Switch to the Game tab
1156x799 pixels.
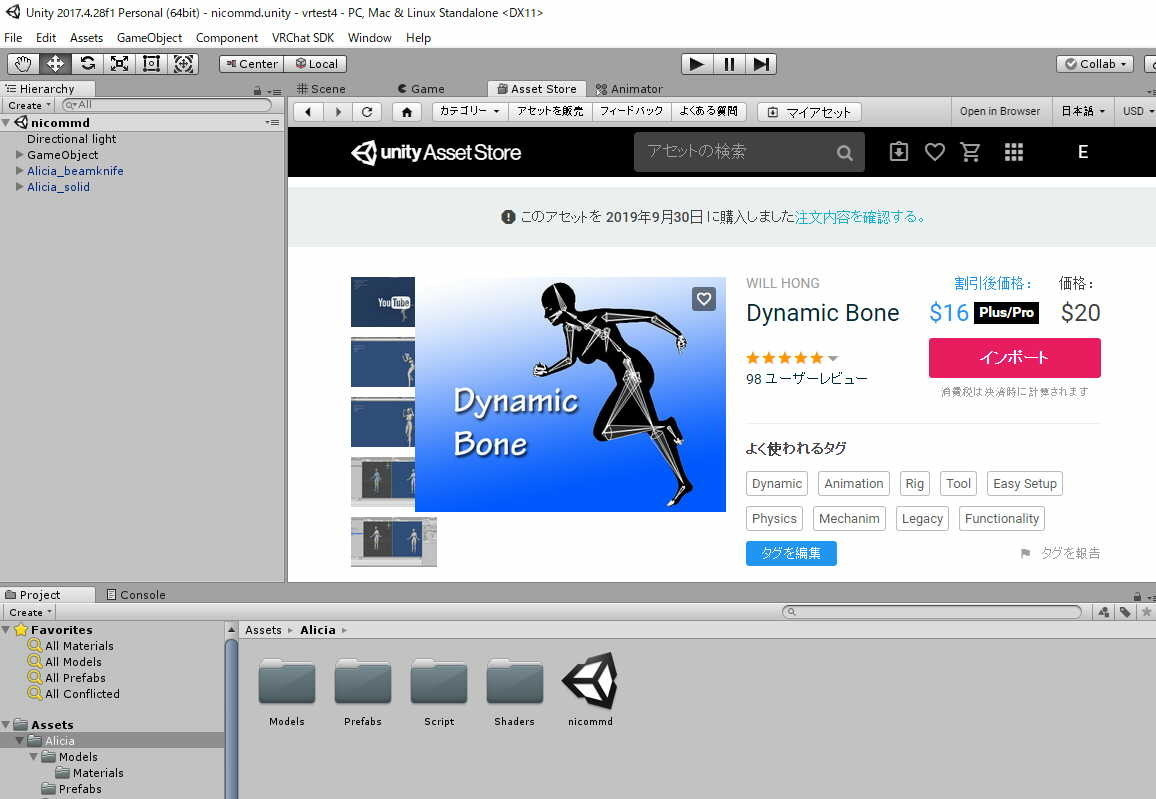point(421,88)
